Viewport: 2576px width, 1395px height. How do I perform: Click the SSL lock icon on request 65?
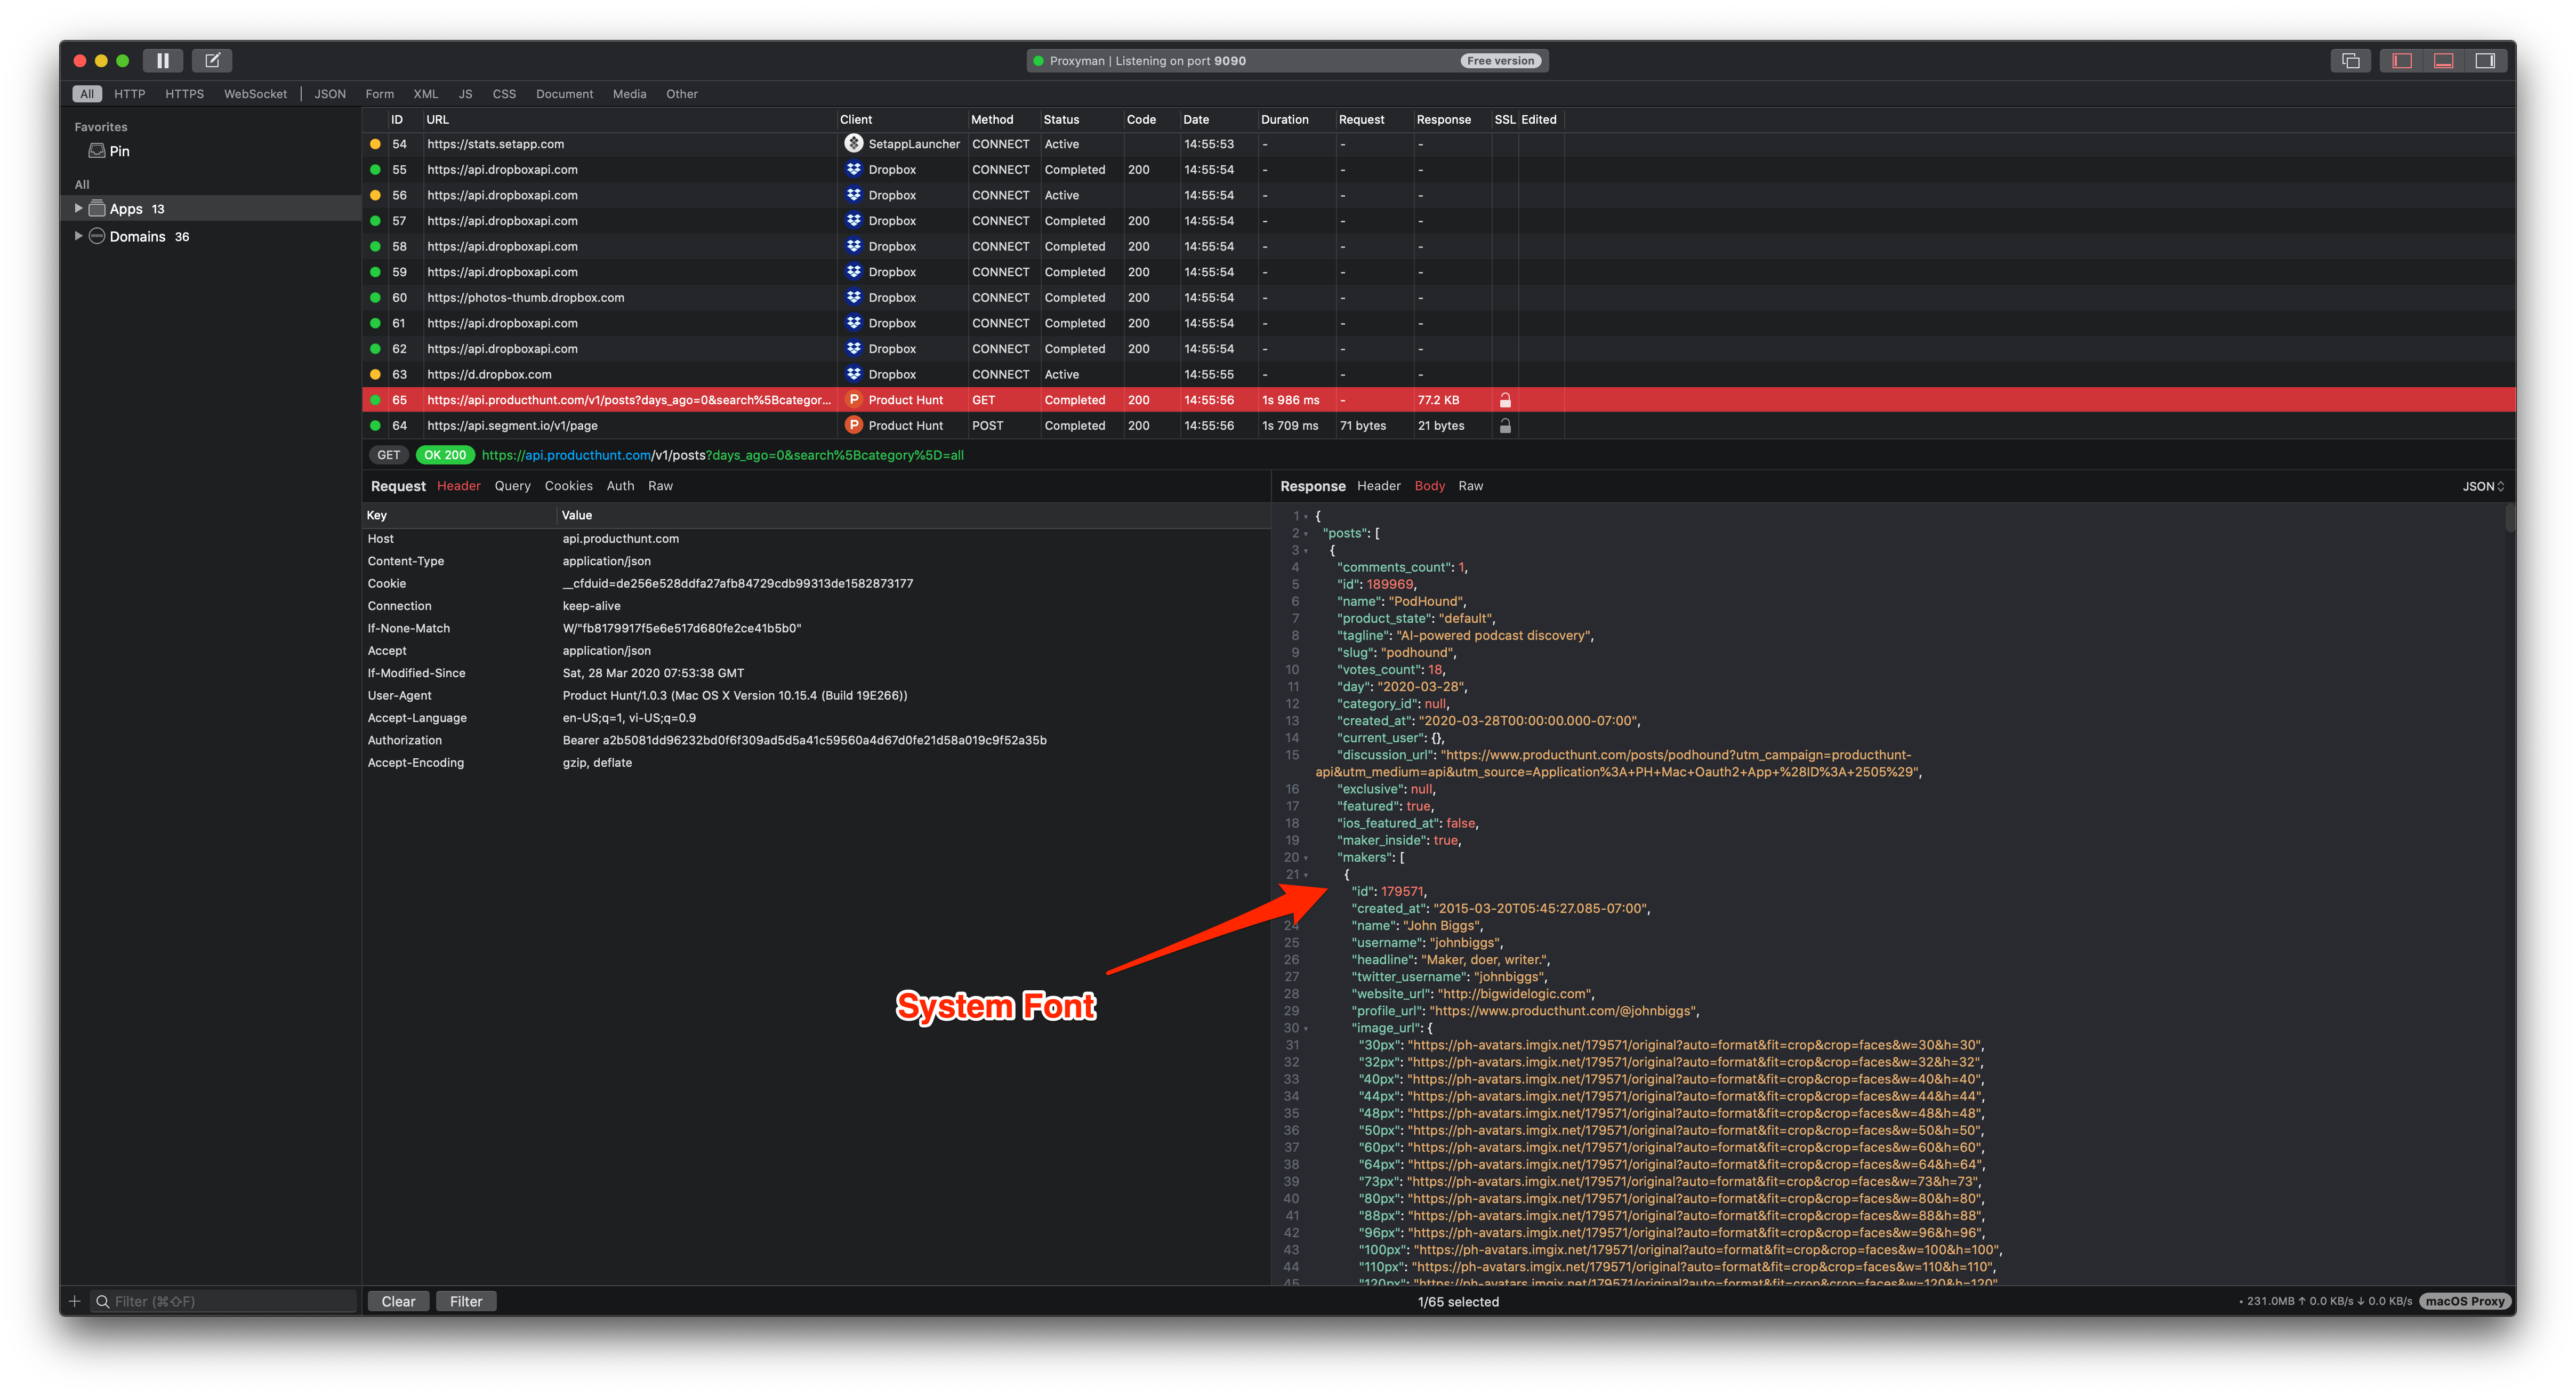pos(1505,400)
